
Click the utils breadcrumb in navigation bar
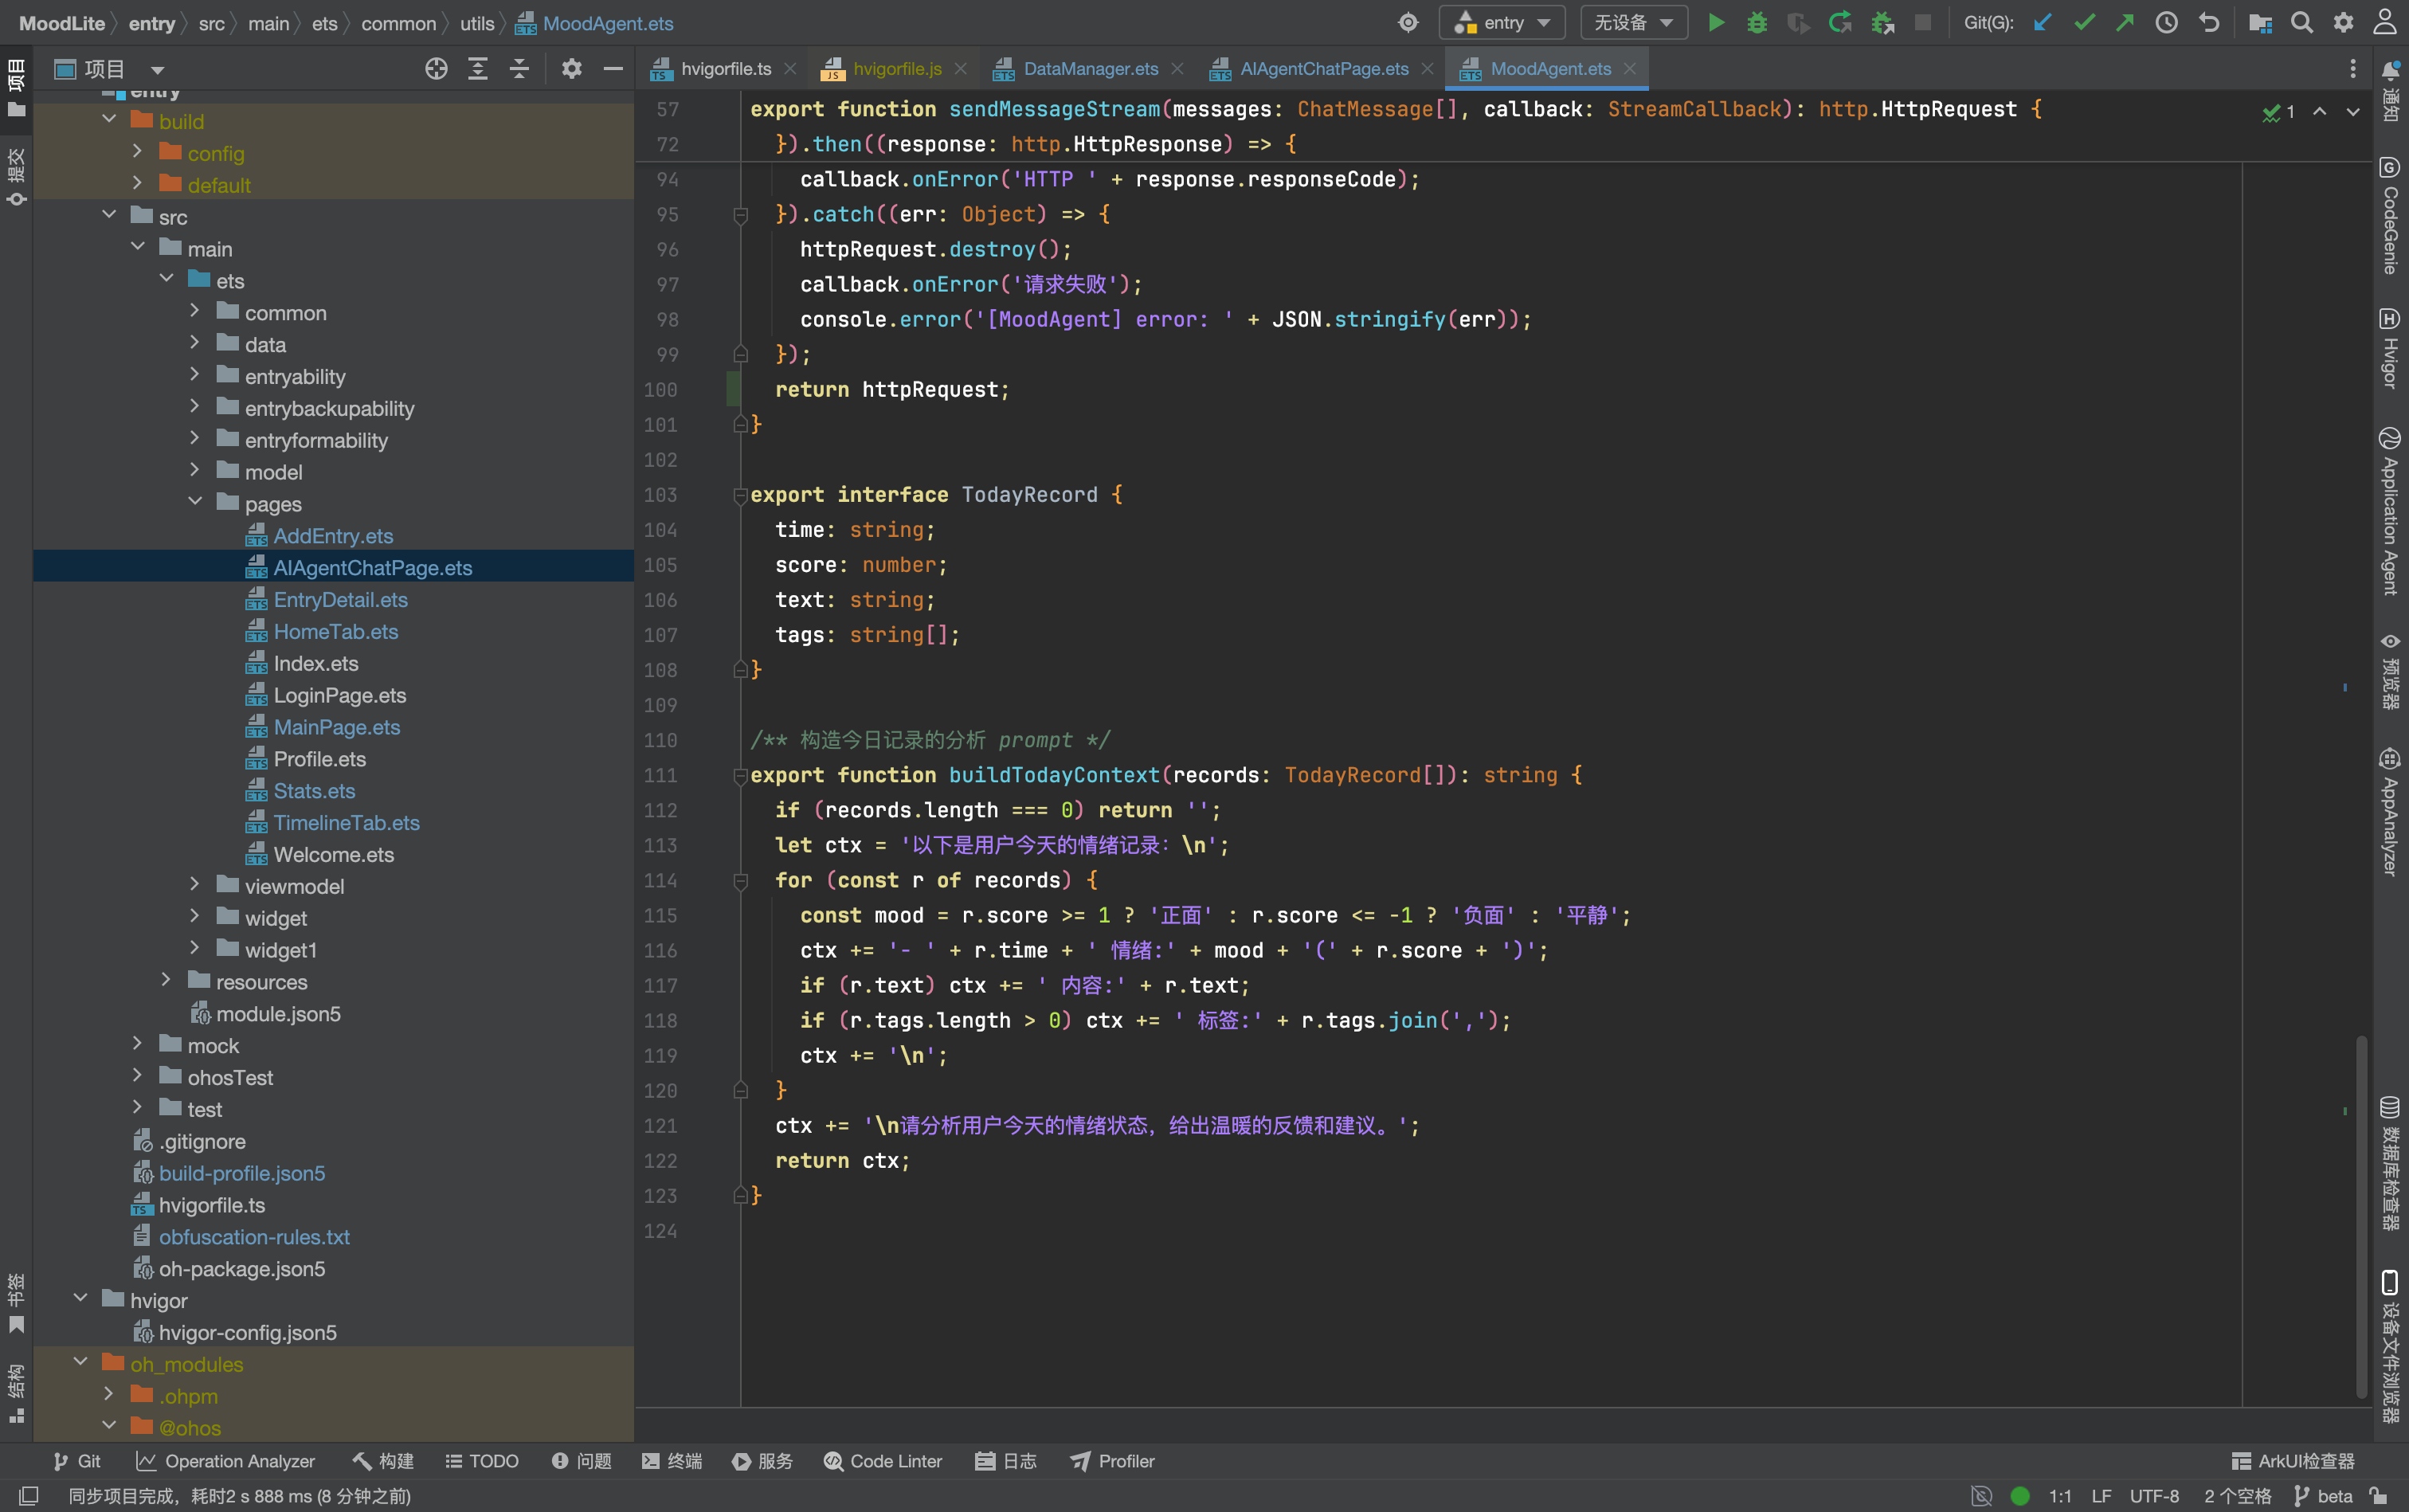pyautogui.click(x=477, y=23)
